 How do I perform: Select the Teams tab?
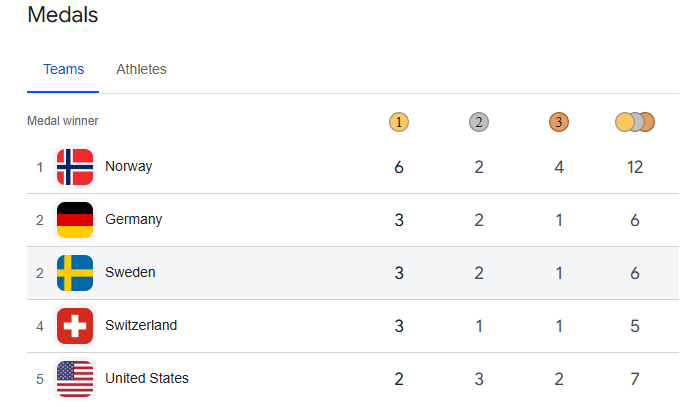[63, 69]
